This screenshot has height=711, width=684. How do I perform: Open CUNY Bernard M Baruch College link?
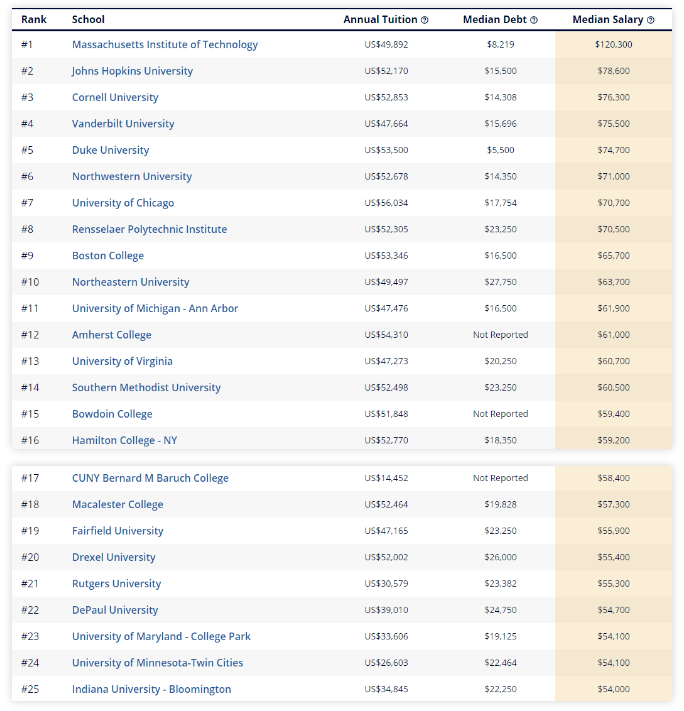150,478
